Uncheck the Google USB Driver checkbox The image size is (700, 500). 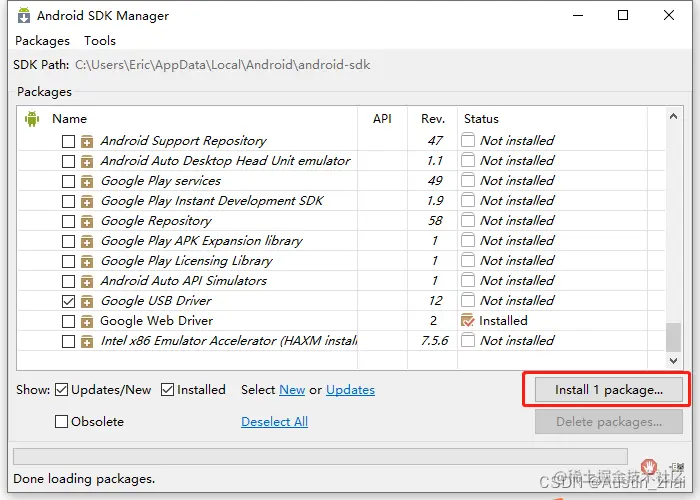pos(68,302)
